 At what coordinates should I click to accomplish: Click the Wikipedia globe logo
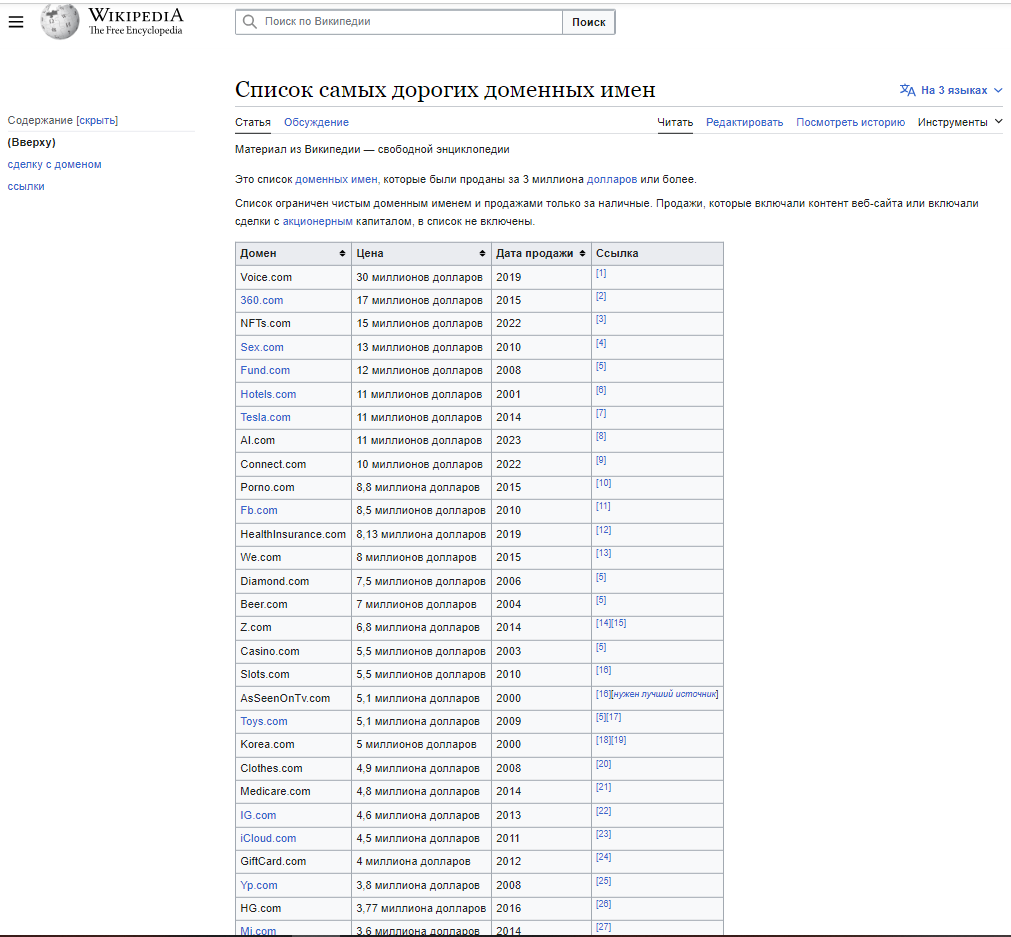[60, 21]
